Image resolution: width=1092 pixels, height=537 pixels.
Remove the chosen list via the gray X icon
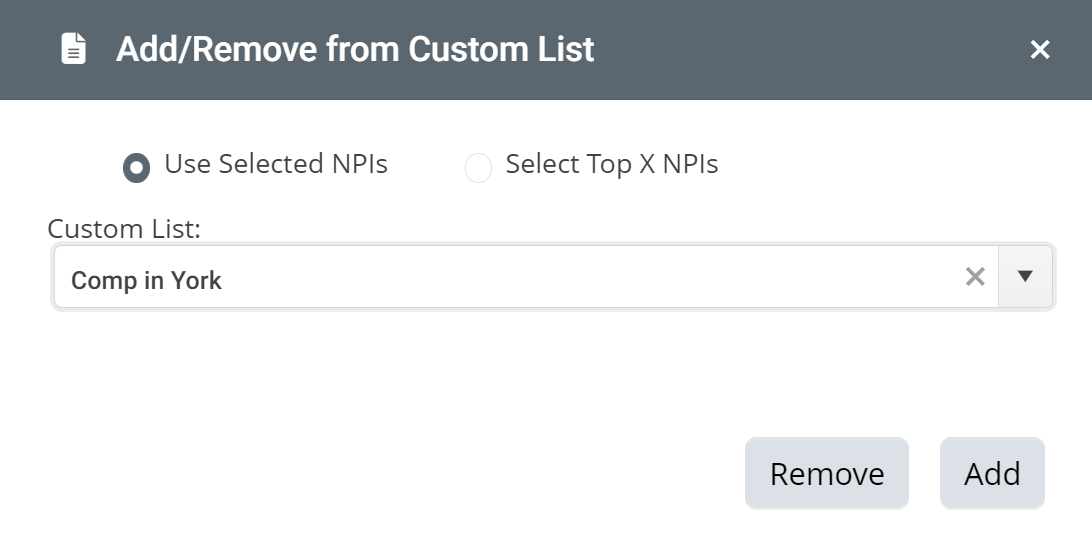975,277
